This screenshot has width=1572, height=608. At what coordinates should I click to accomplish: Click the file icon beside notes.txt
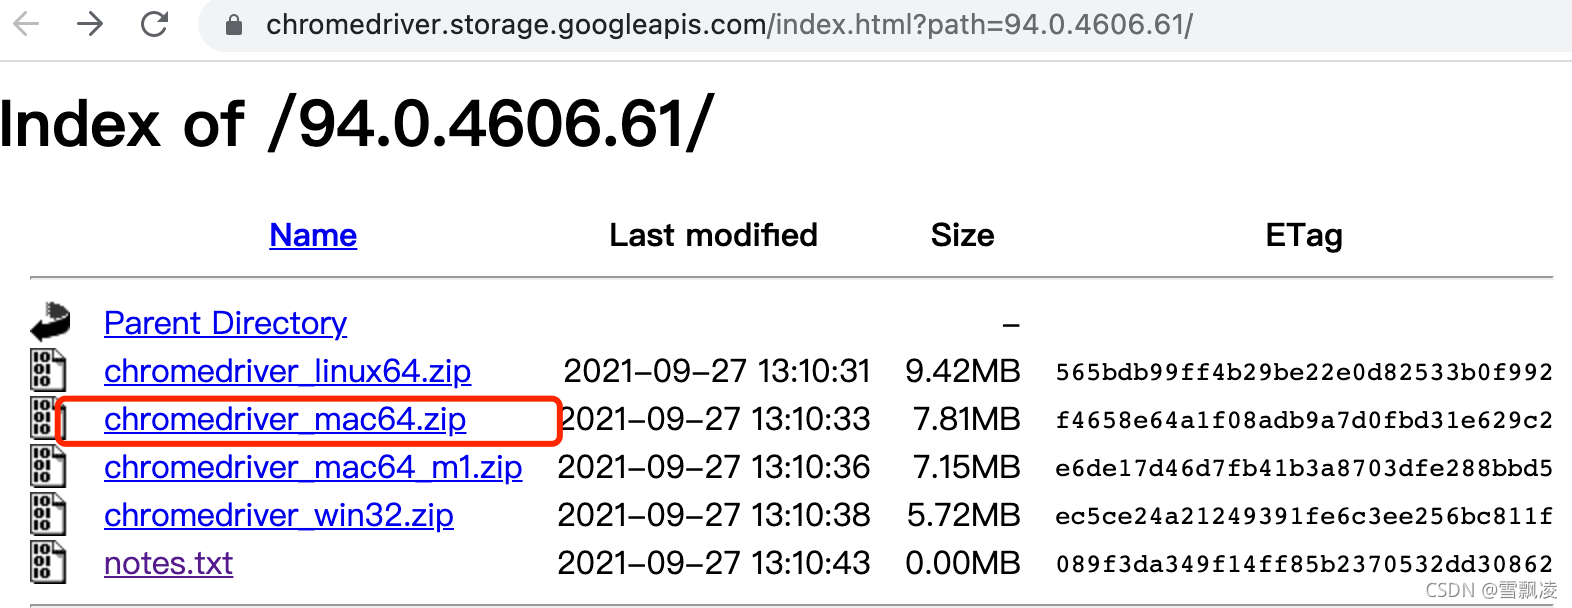pyautogui.click(x=45, y=563)
